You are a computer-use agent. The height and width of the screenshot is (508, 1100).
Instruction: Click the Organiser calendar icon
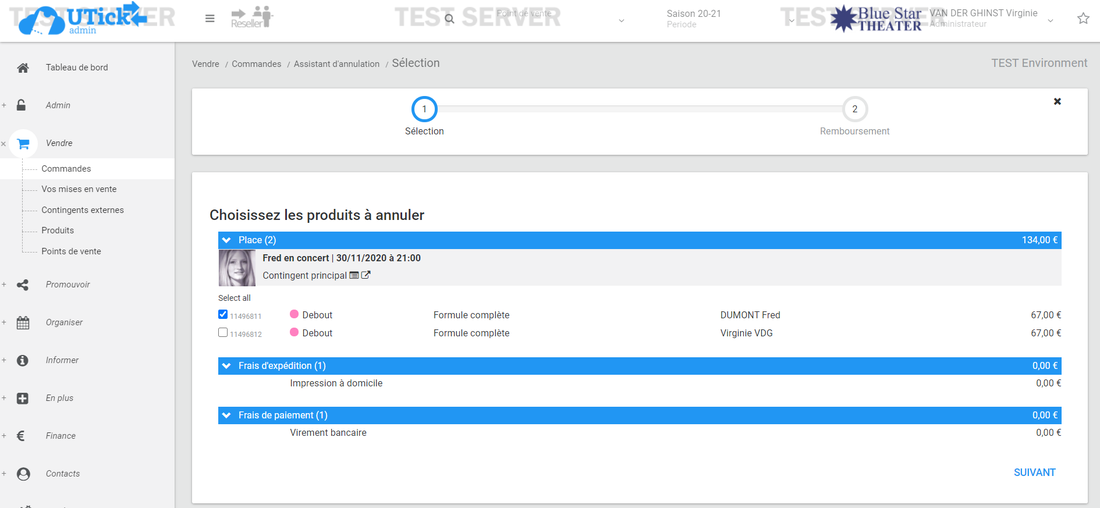pos(23,323)
